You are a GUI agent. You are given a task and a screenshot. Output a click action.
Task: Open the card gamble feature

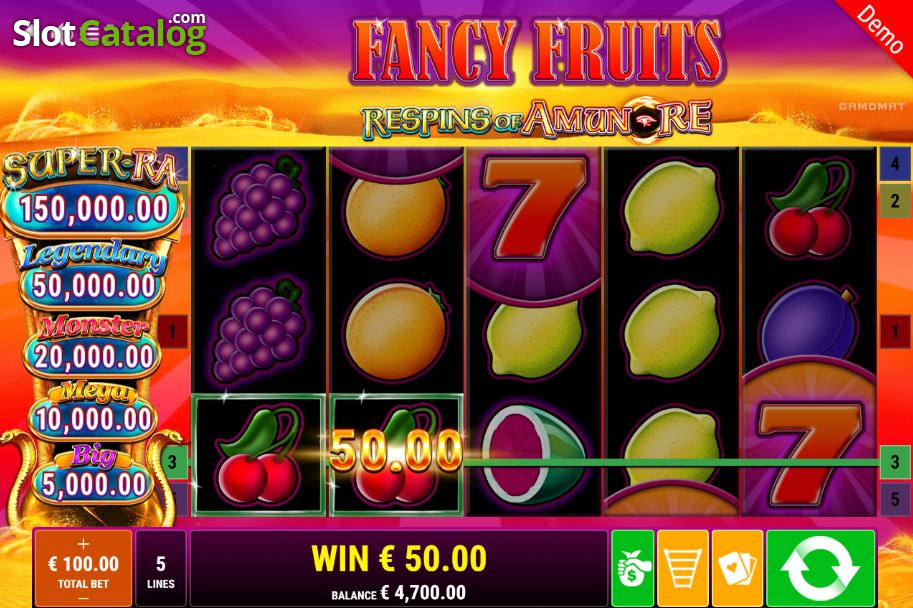[x=737, y=568]
